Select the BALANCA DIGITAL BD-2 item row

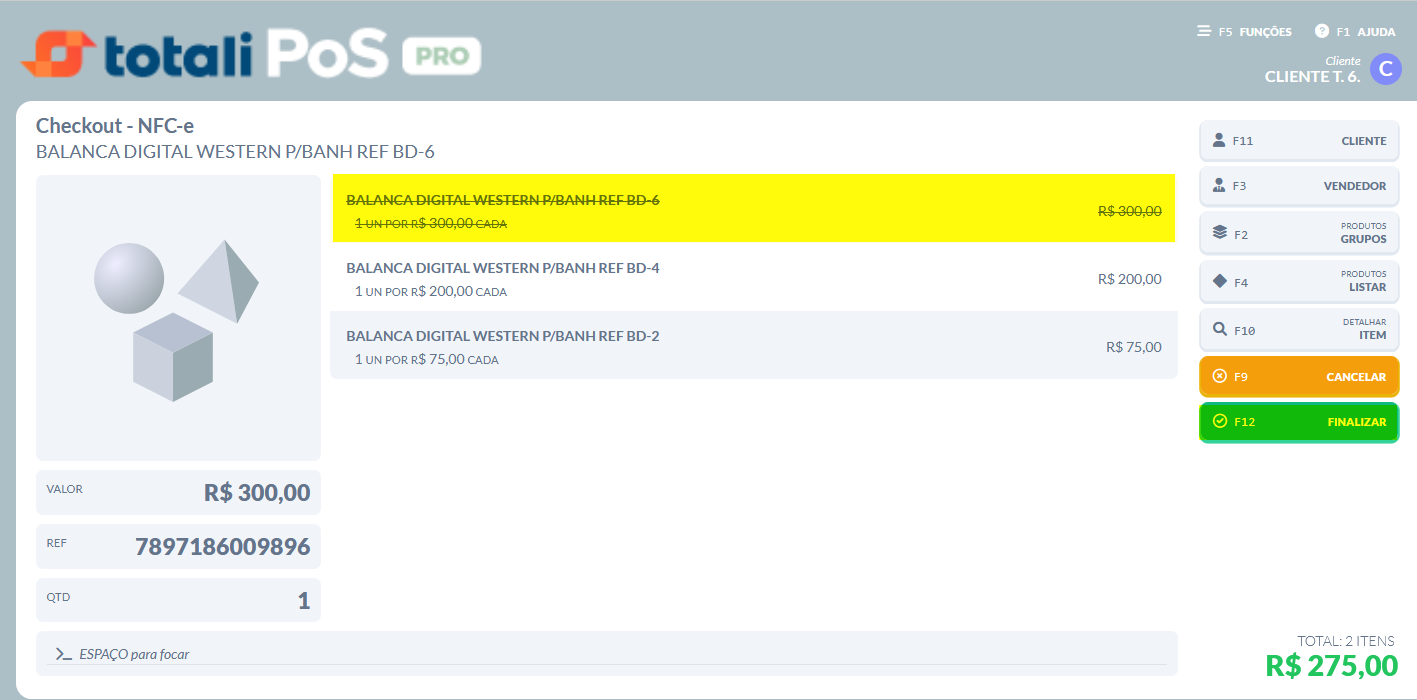tap(754, 345)
